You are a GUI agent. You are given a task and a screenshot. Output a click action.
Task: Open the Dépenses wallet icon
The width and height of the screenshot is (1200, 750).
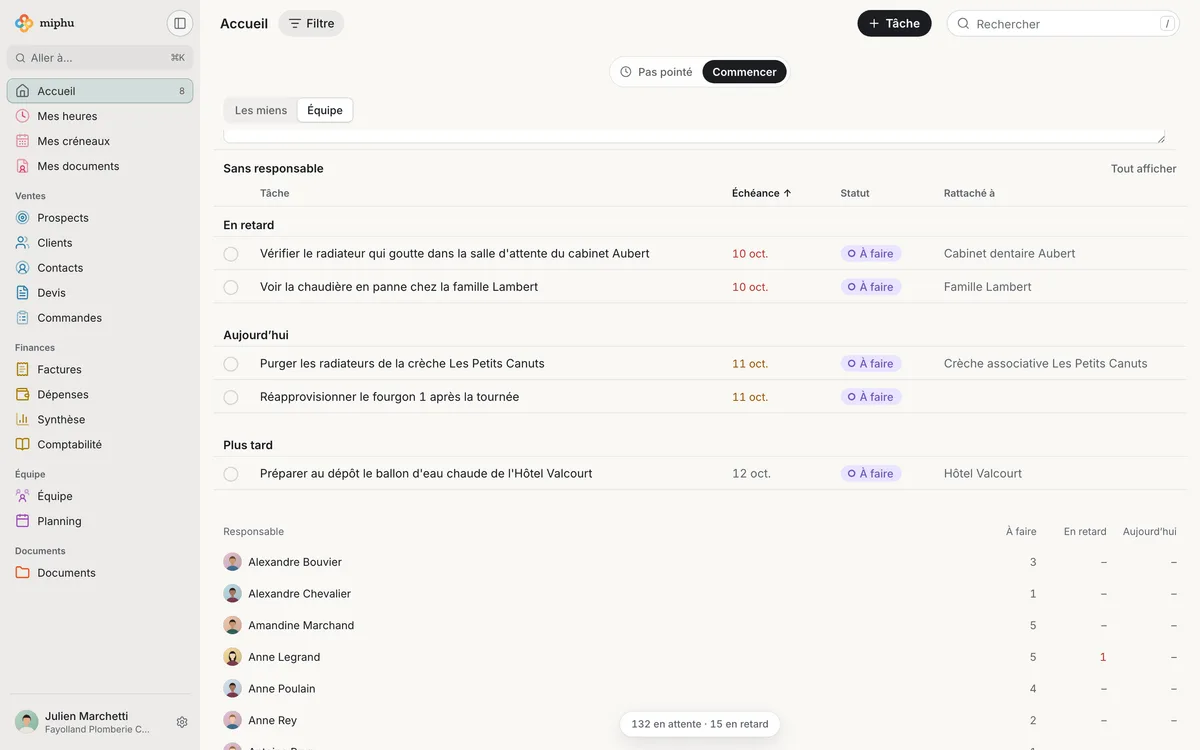22,394
